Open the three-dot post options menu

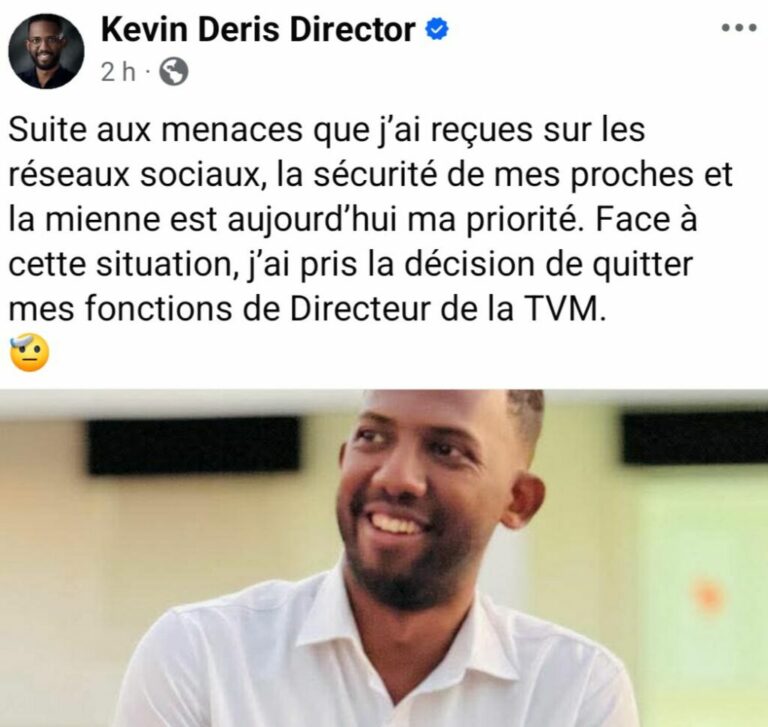coord(739,27)
